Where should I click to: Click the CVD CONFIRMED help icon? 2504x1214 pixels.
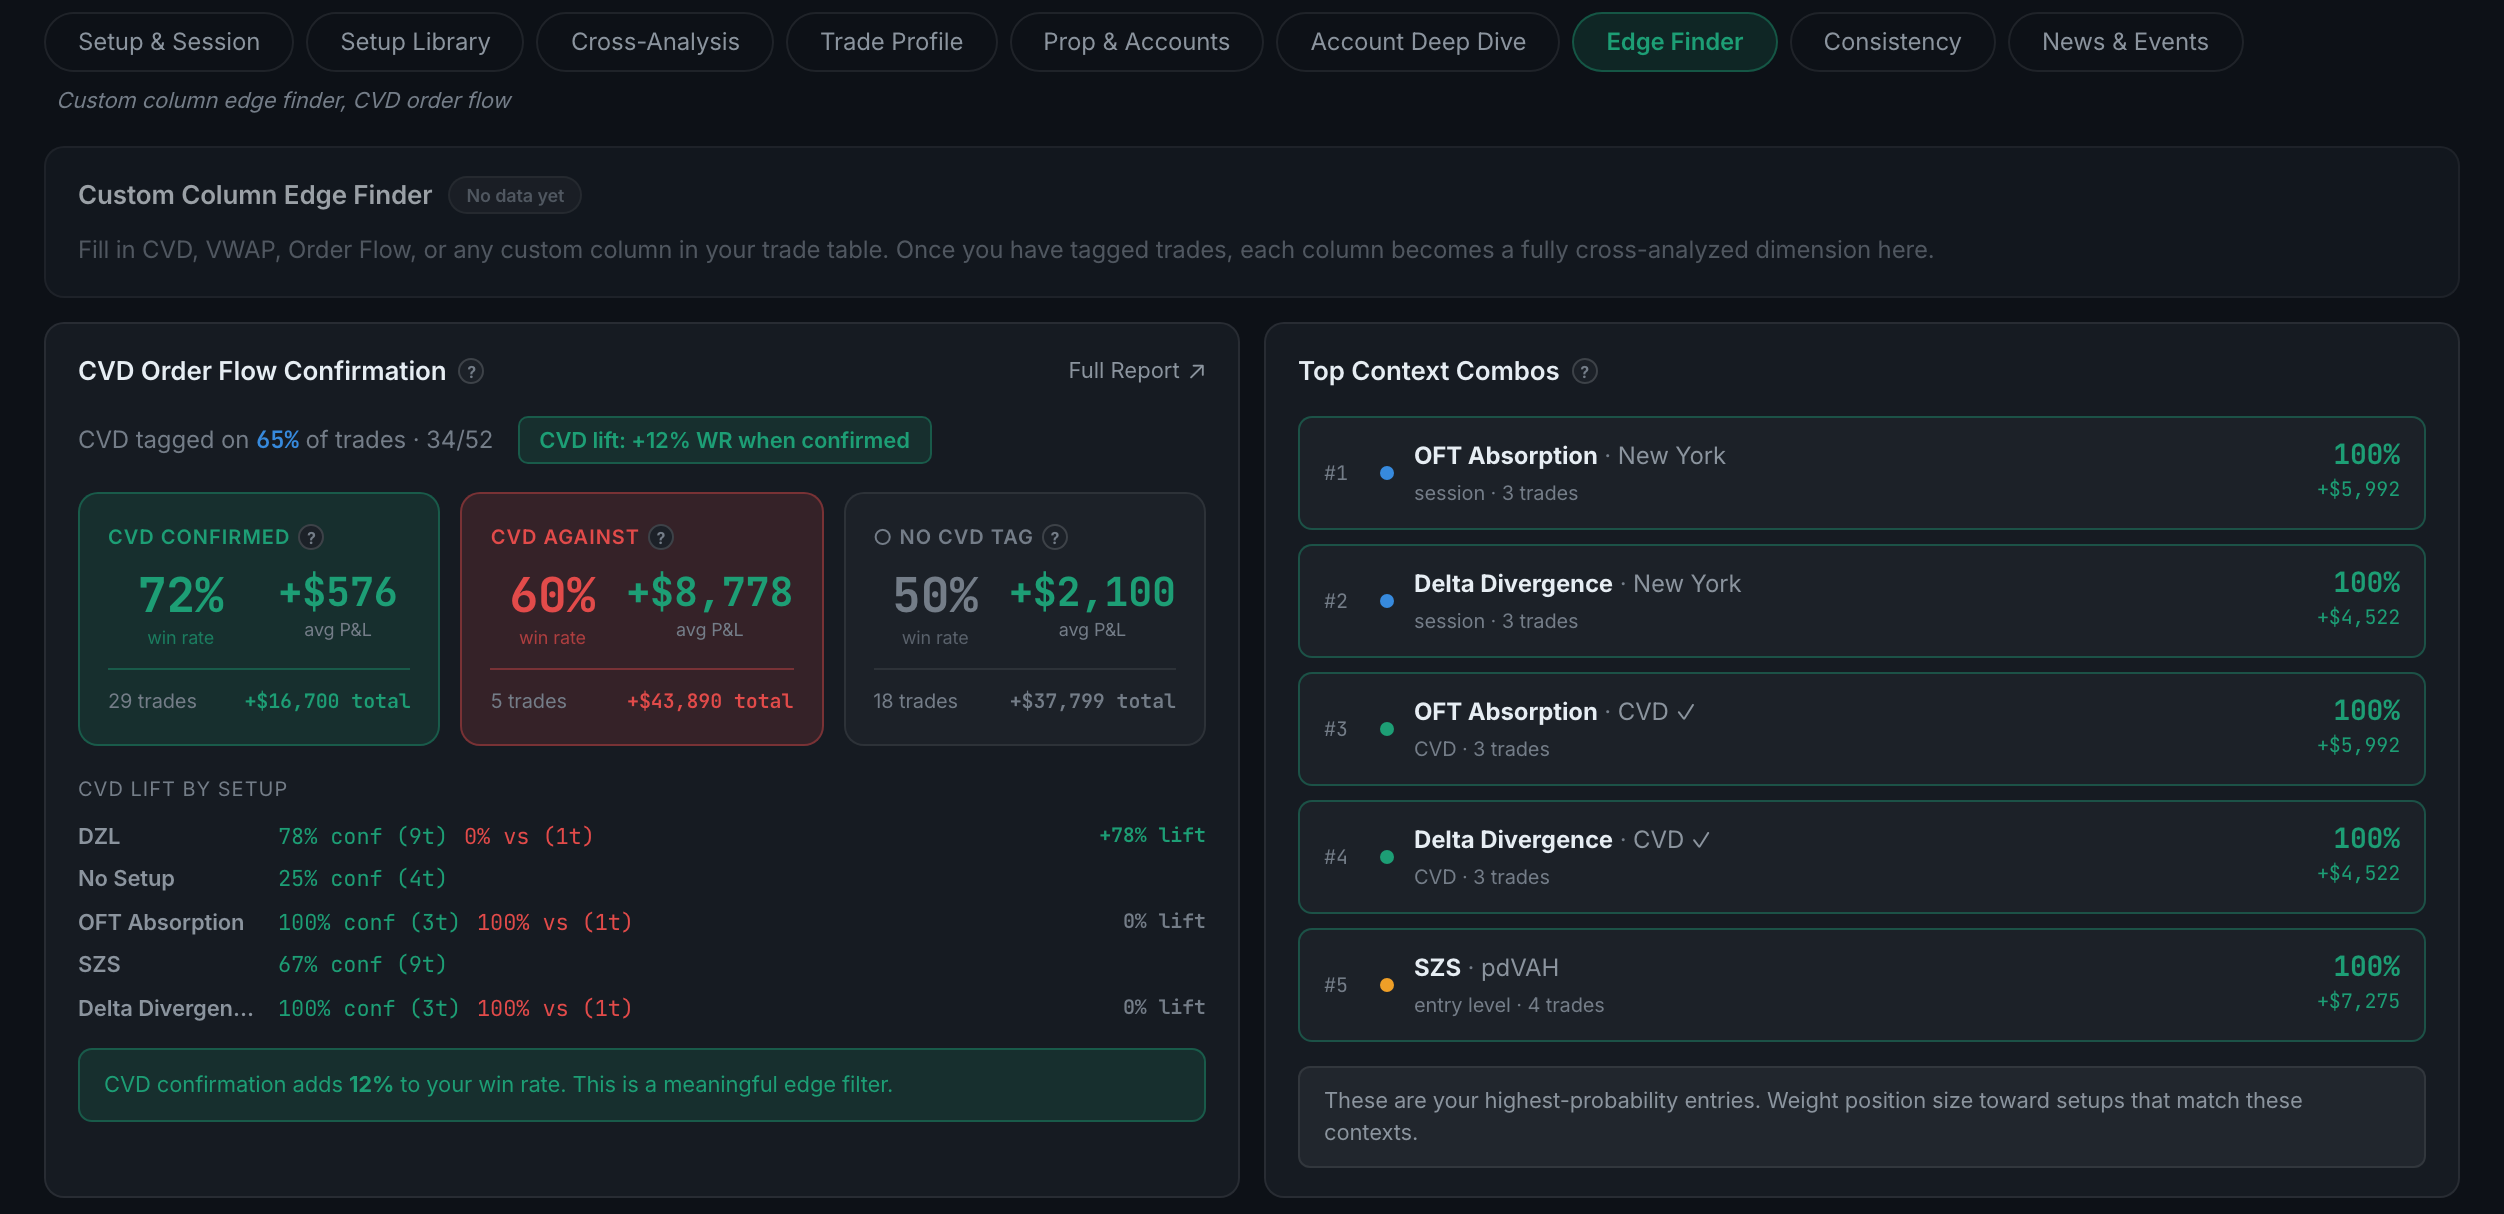coord(312,537)
